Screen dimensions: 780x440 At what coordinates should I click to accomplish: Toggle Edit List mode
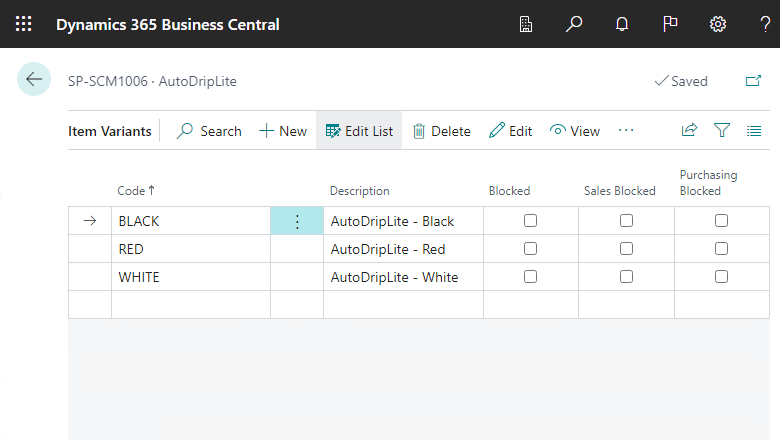click(x=359, y=131)
